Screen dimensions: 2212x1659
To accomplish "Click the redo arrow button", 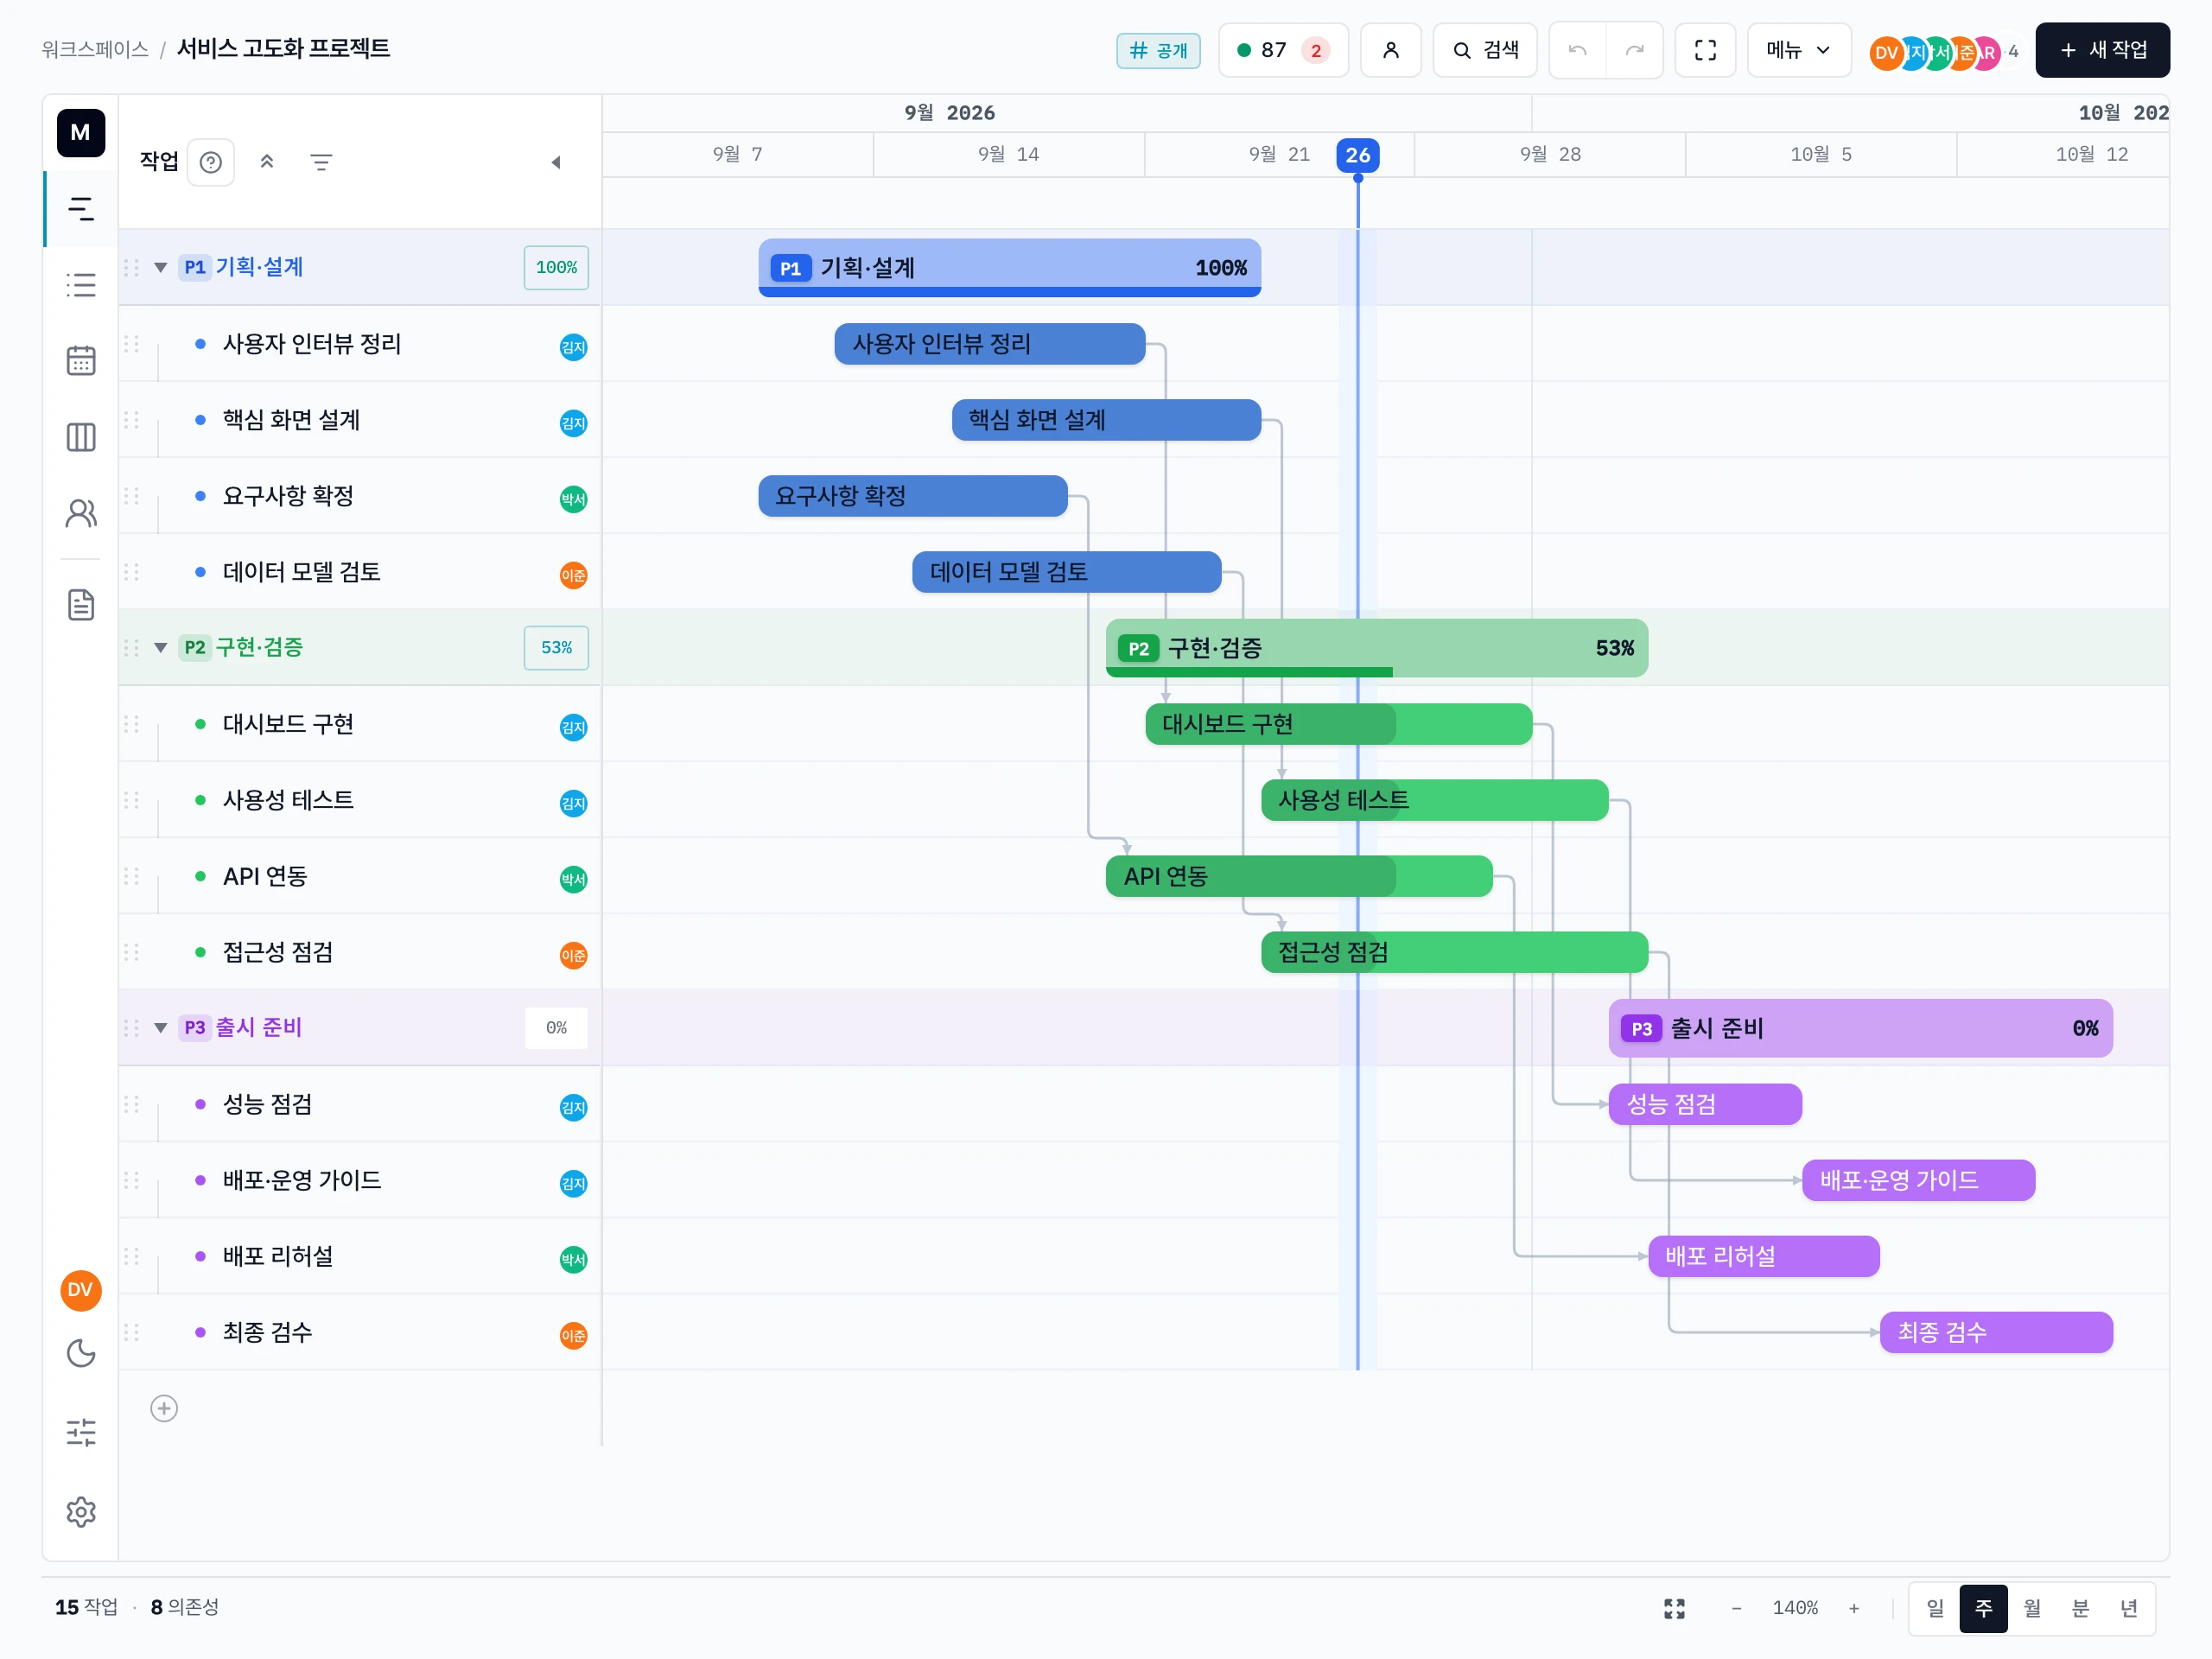I will click(1634, 50).
